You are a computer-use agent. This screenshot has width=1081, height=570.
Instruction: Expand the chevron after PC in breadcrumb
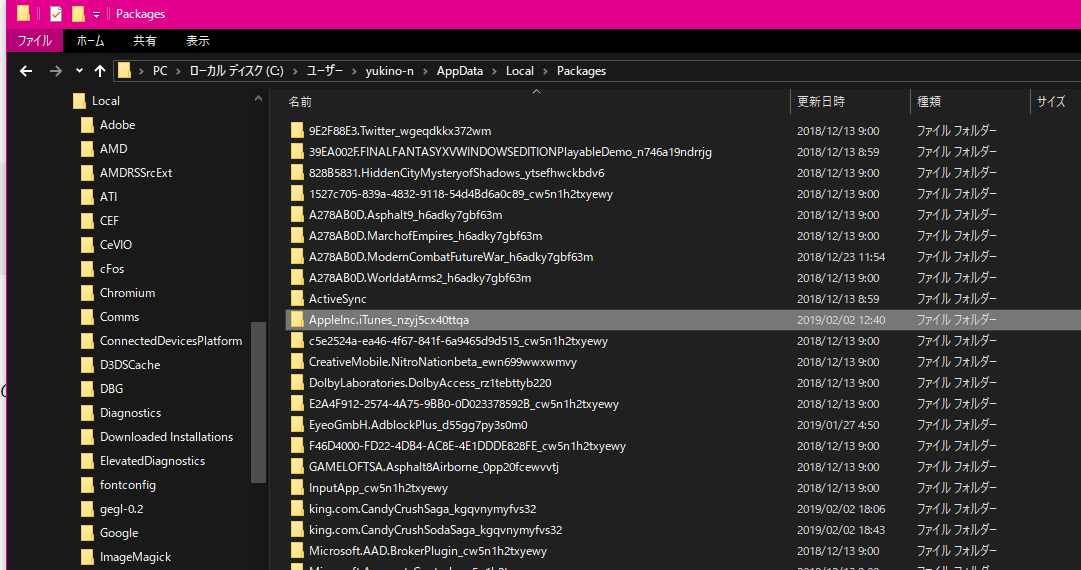(178, 71)
